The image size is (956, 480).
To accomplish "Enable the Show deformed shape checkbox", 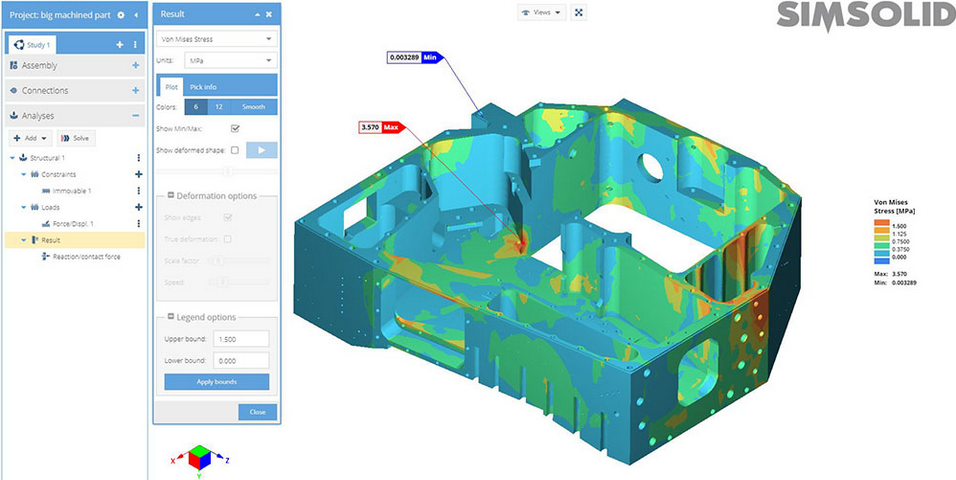I will pyautogui.click(x=235, y=150).
